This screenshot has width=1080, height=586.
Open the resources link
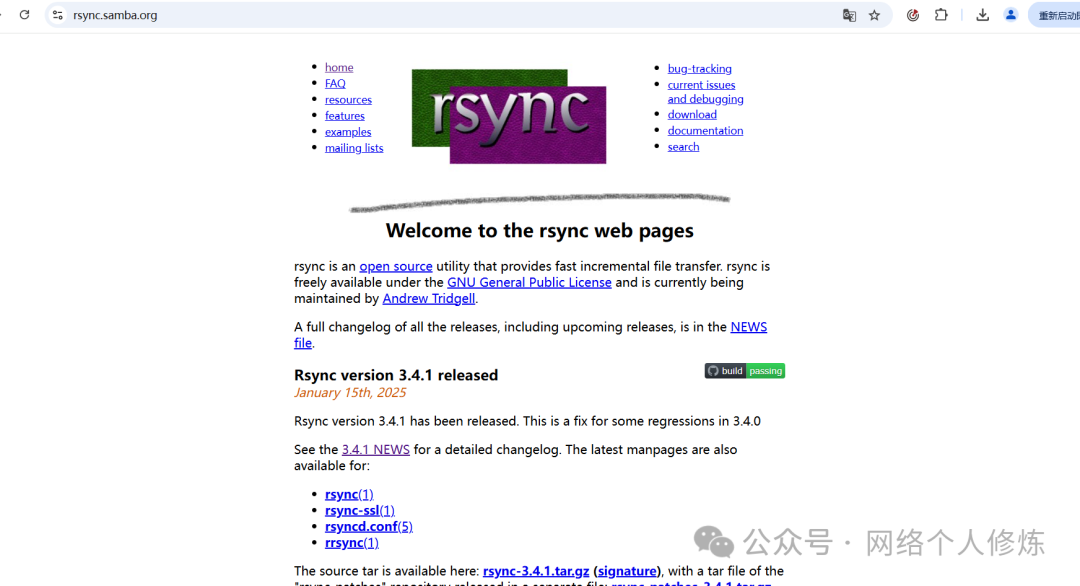(x=348, y=100)
